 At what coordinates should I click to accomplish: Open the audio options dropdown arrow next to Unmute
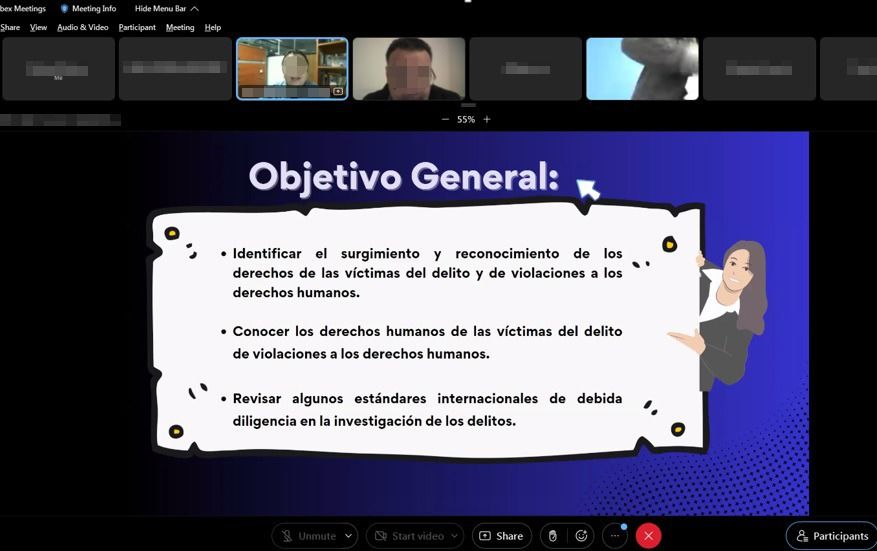click(x=348, y=536)
